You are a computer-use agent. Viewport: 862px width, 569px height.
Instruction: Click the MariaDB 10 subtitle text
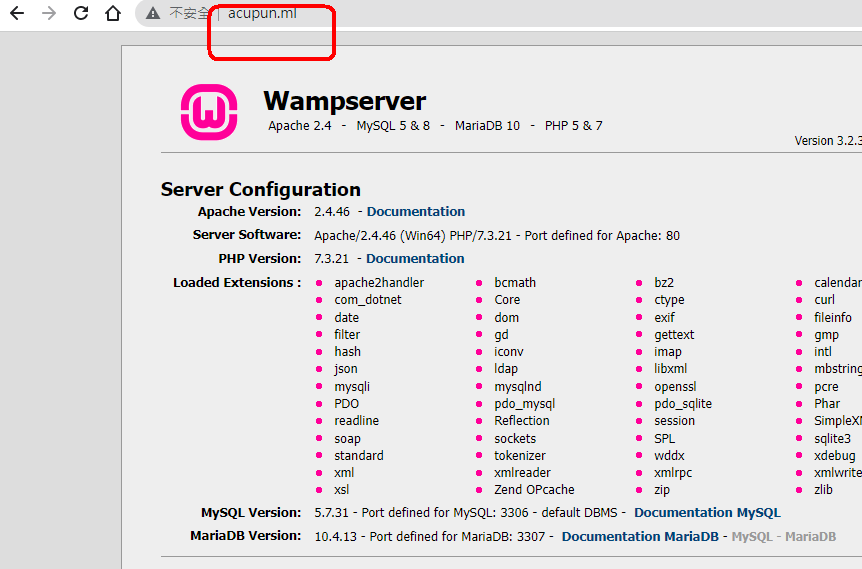[487, 126]
